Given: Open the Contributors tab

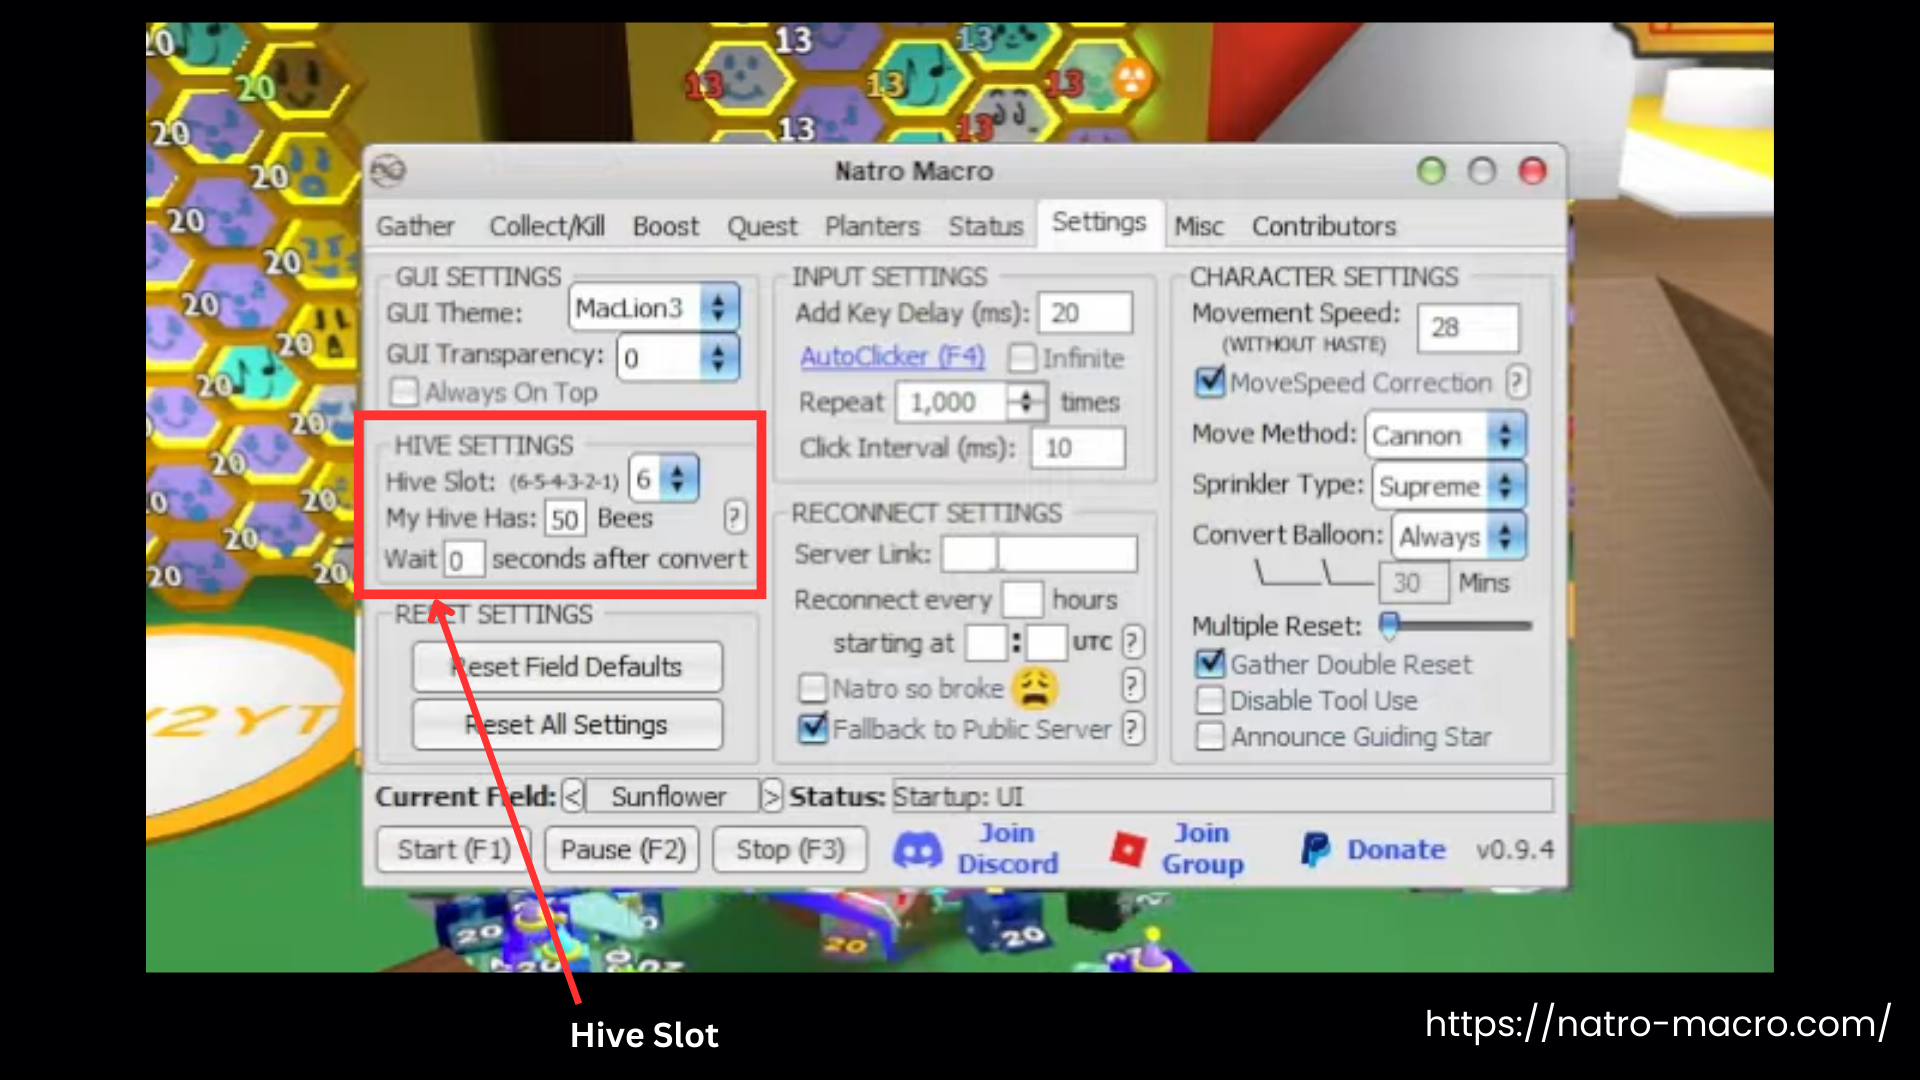Looking at the screenshot, I should point(1323,226).
